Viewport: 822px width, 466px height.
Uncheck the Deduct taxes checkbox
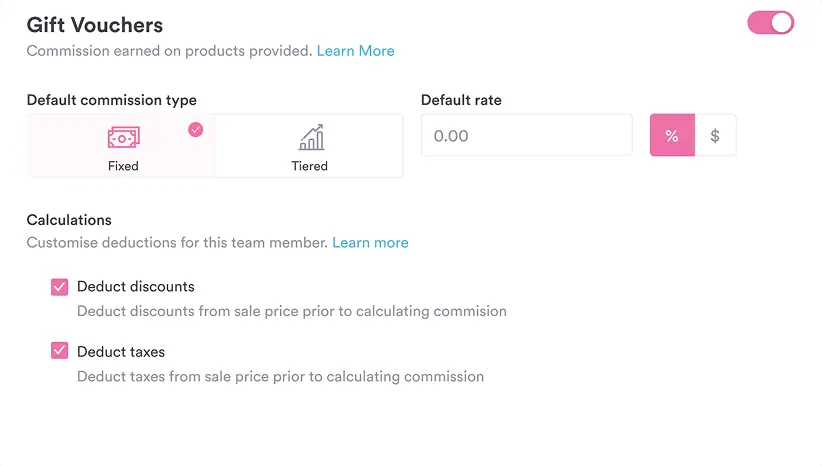point(59,351)
